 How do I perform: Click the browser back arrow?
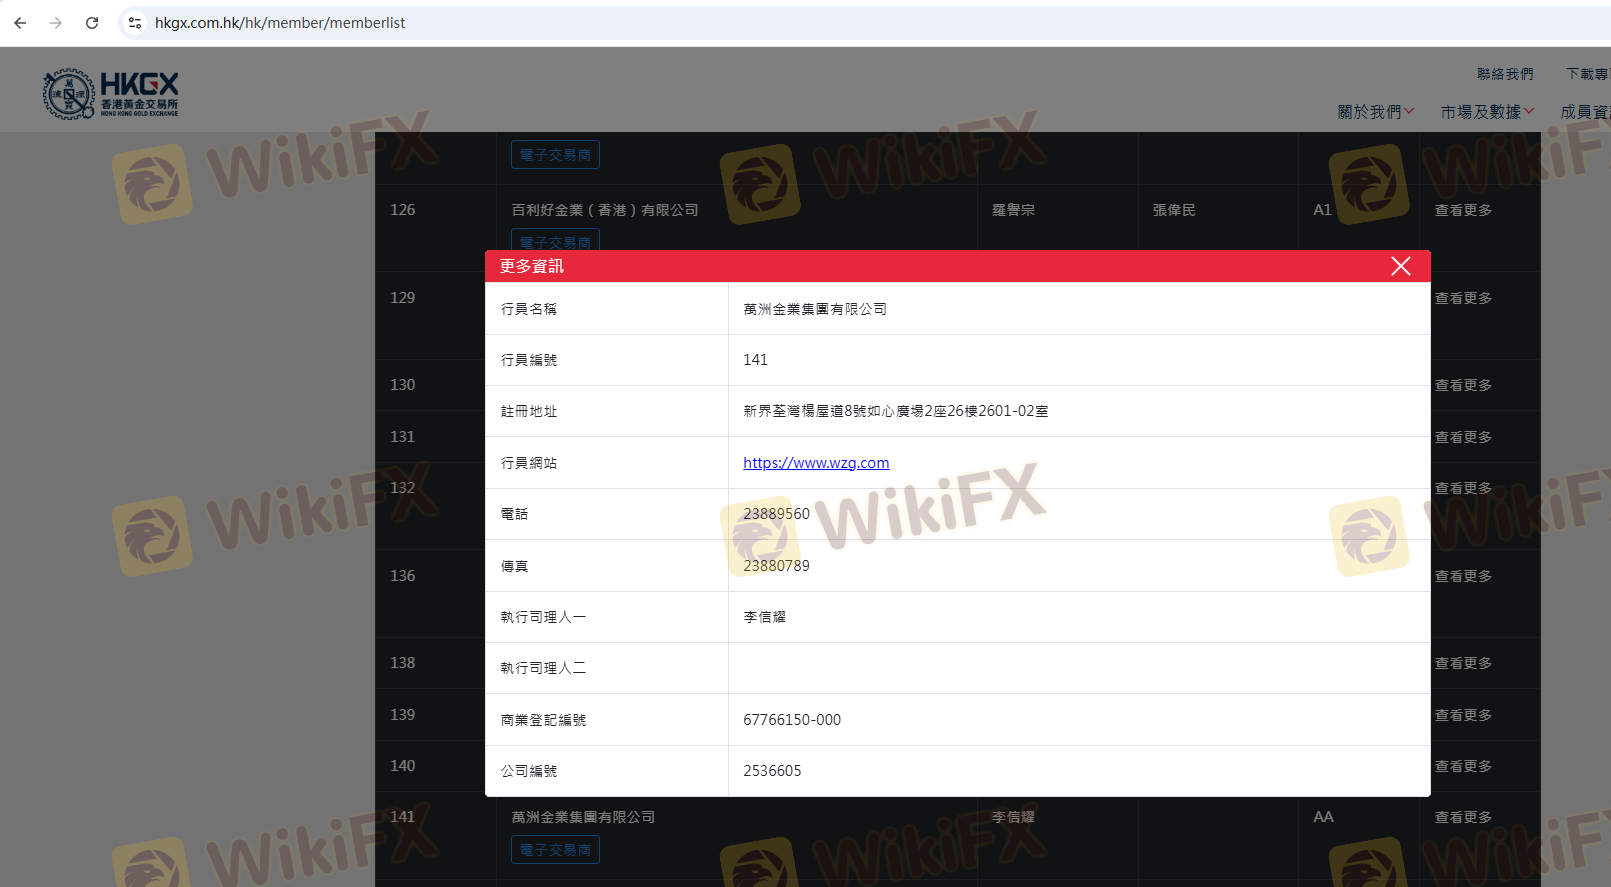click(x=20, y=23)
